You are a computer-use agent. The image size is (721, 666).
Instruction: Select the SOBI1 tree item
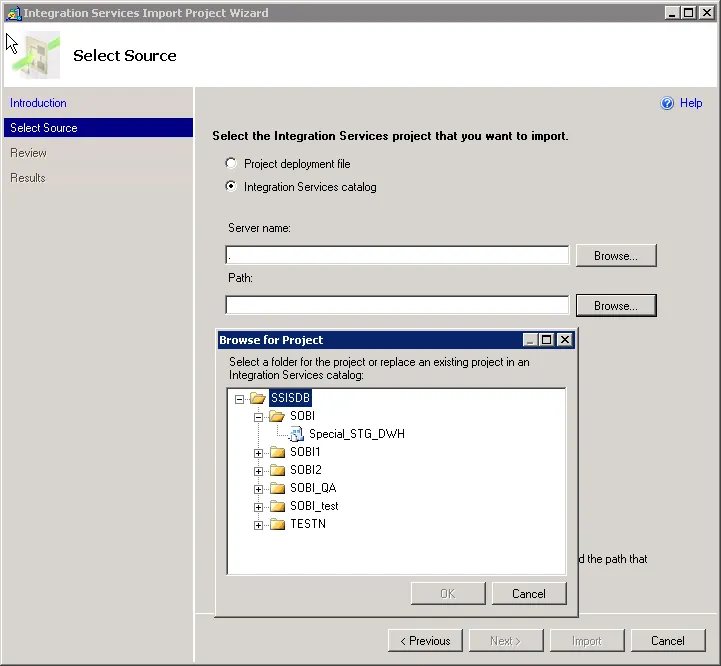click(305, 452)
